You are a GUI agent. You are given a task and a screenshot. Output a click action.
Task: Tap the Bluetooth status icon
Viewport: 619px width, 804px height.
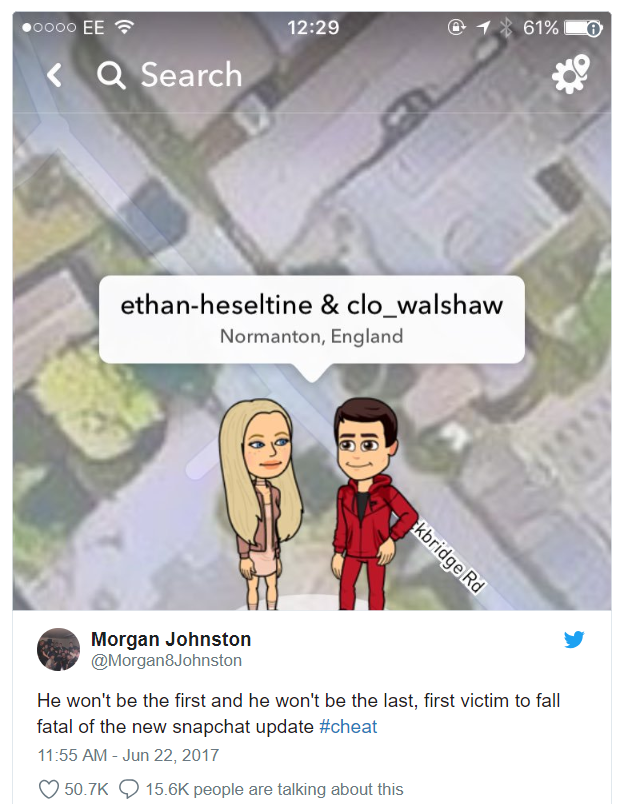click(506, 27)
